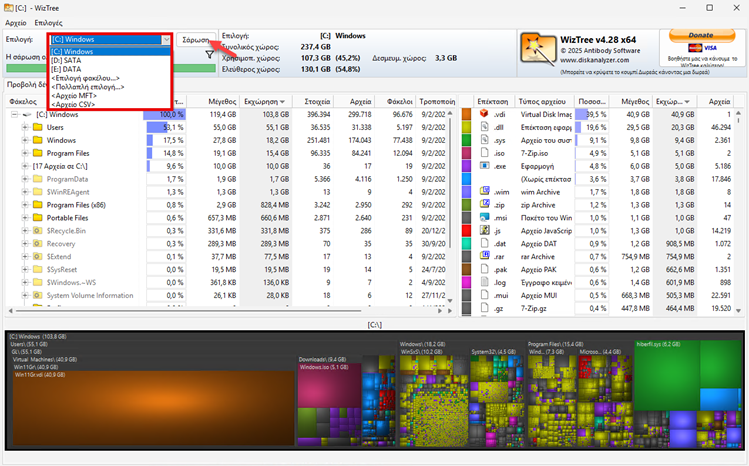Click the .exe file type icon

[x=486, y=166]
